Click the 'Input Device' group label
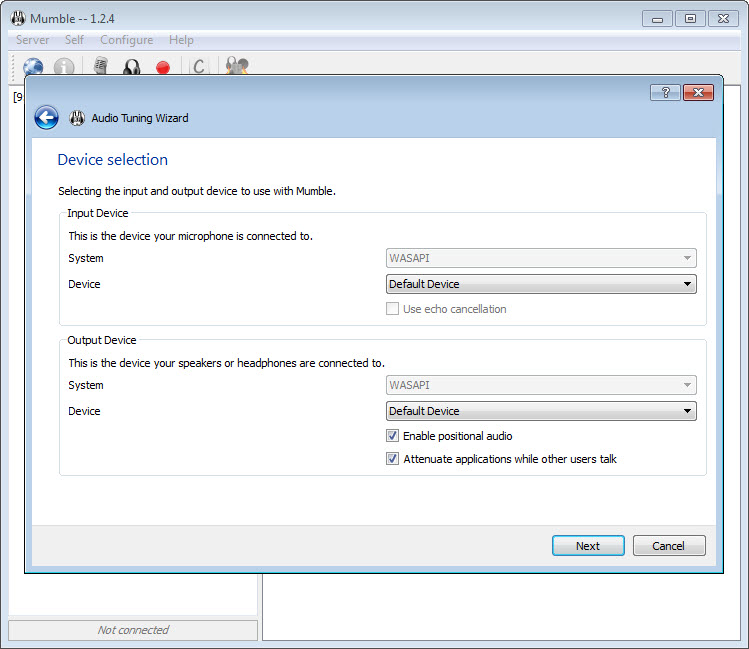This screenshot has width=749, height=649. (98, 213)
